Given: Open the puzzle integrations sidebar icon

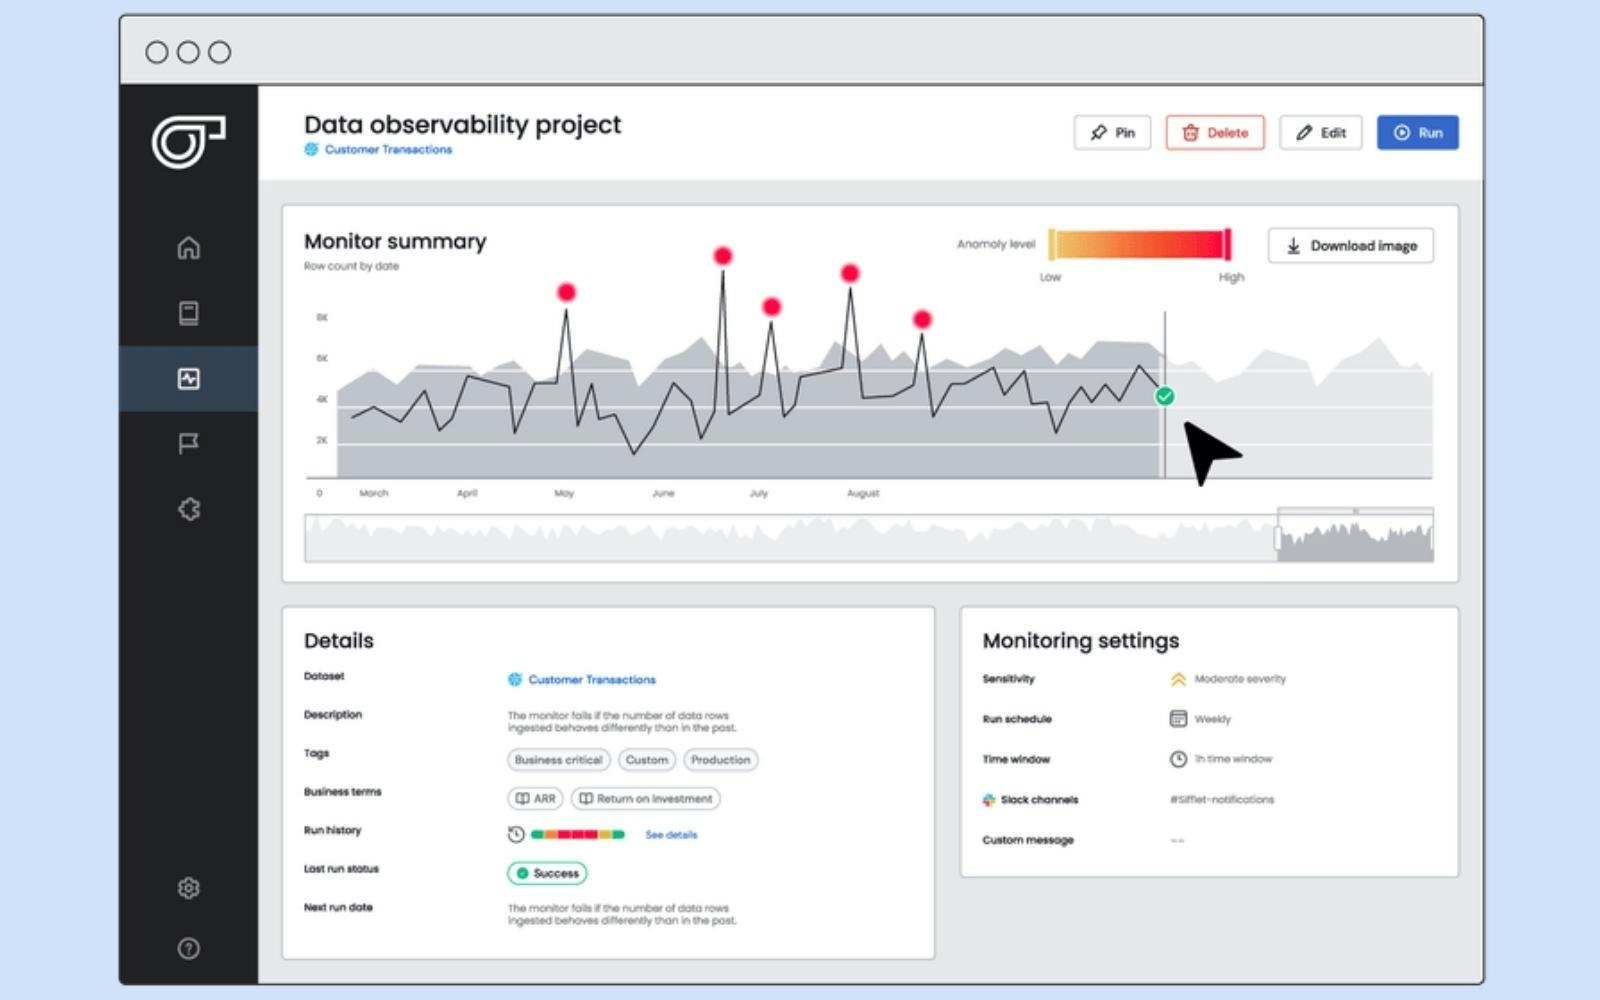Looking at the screenshot, I should 188,509.
